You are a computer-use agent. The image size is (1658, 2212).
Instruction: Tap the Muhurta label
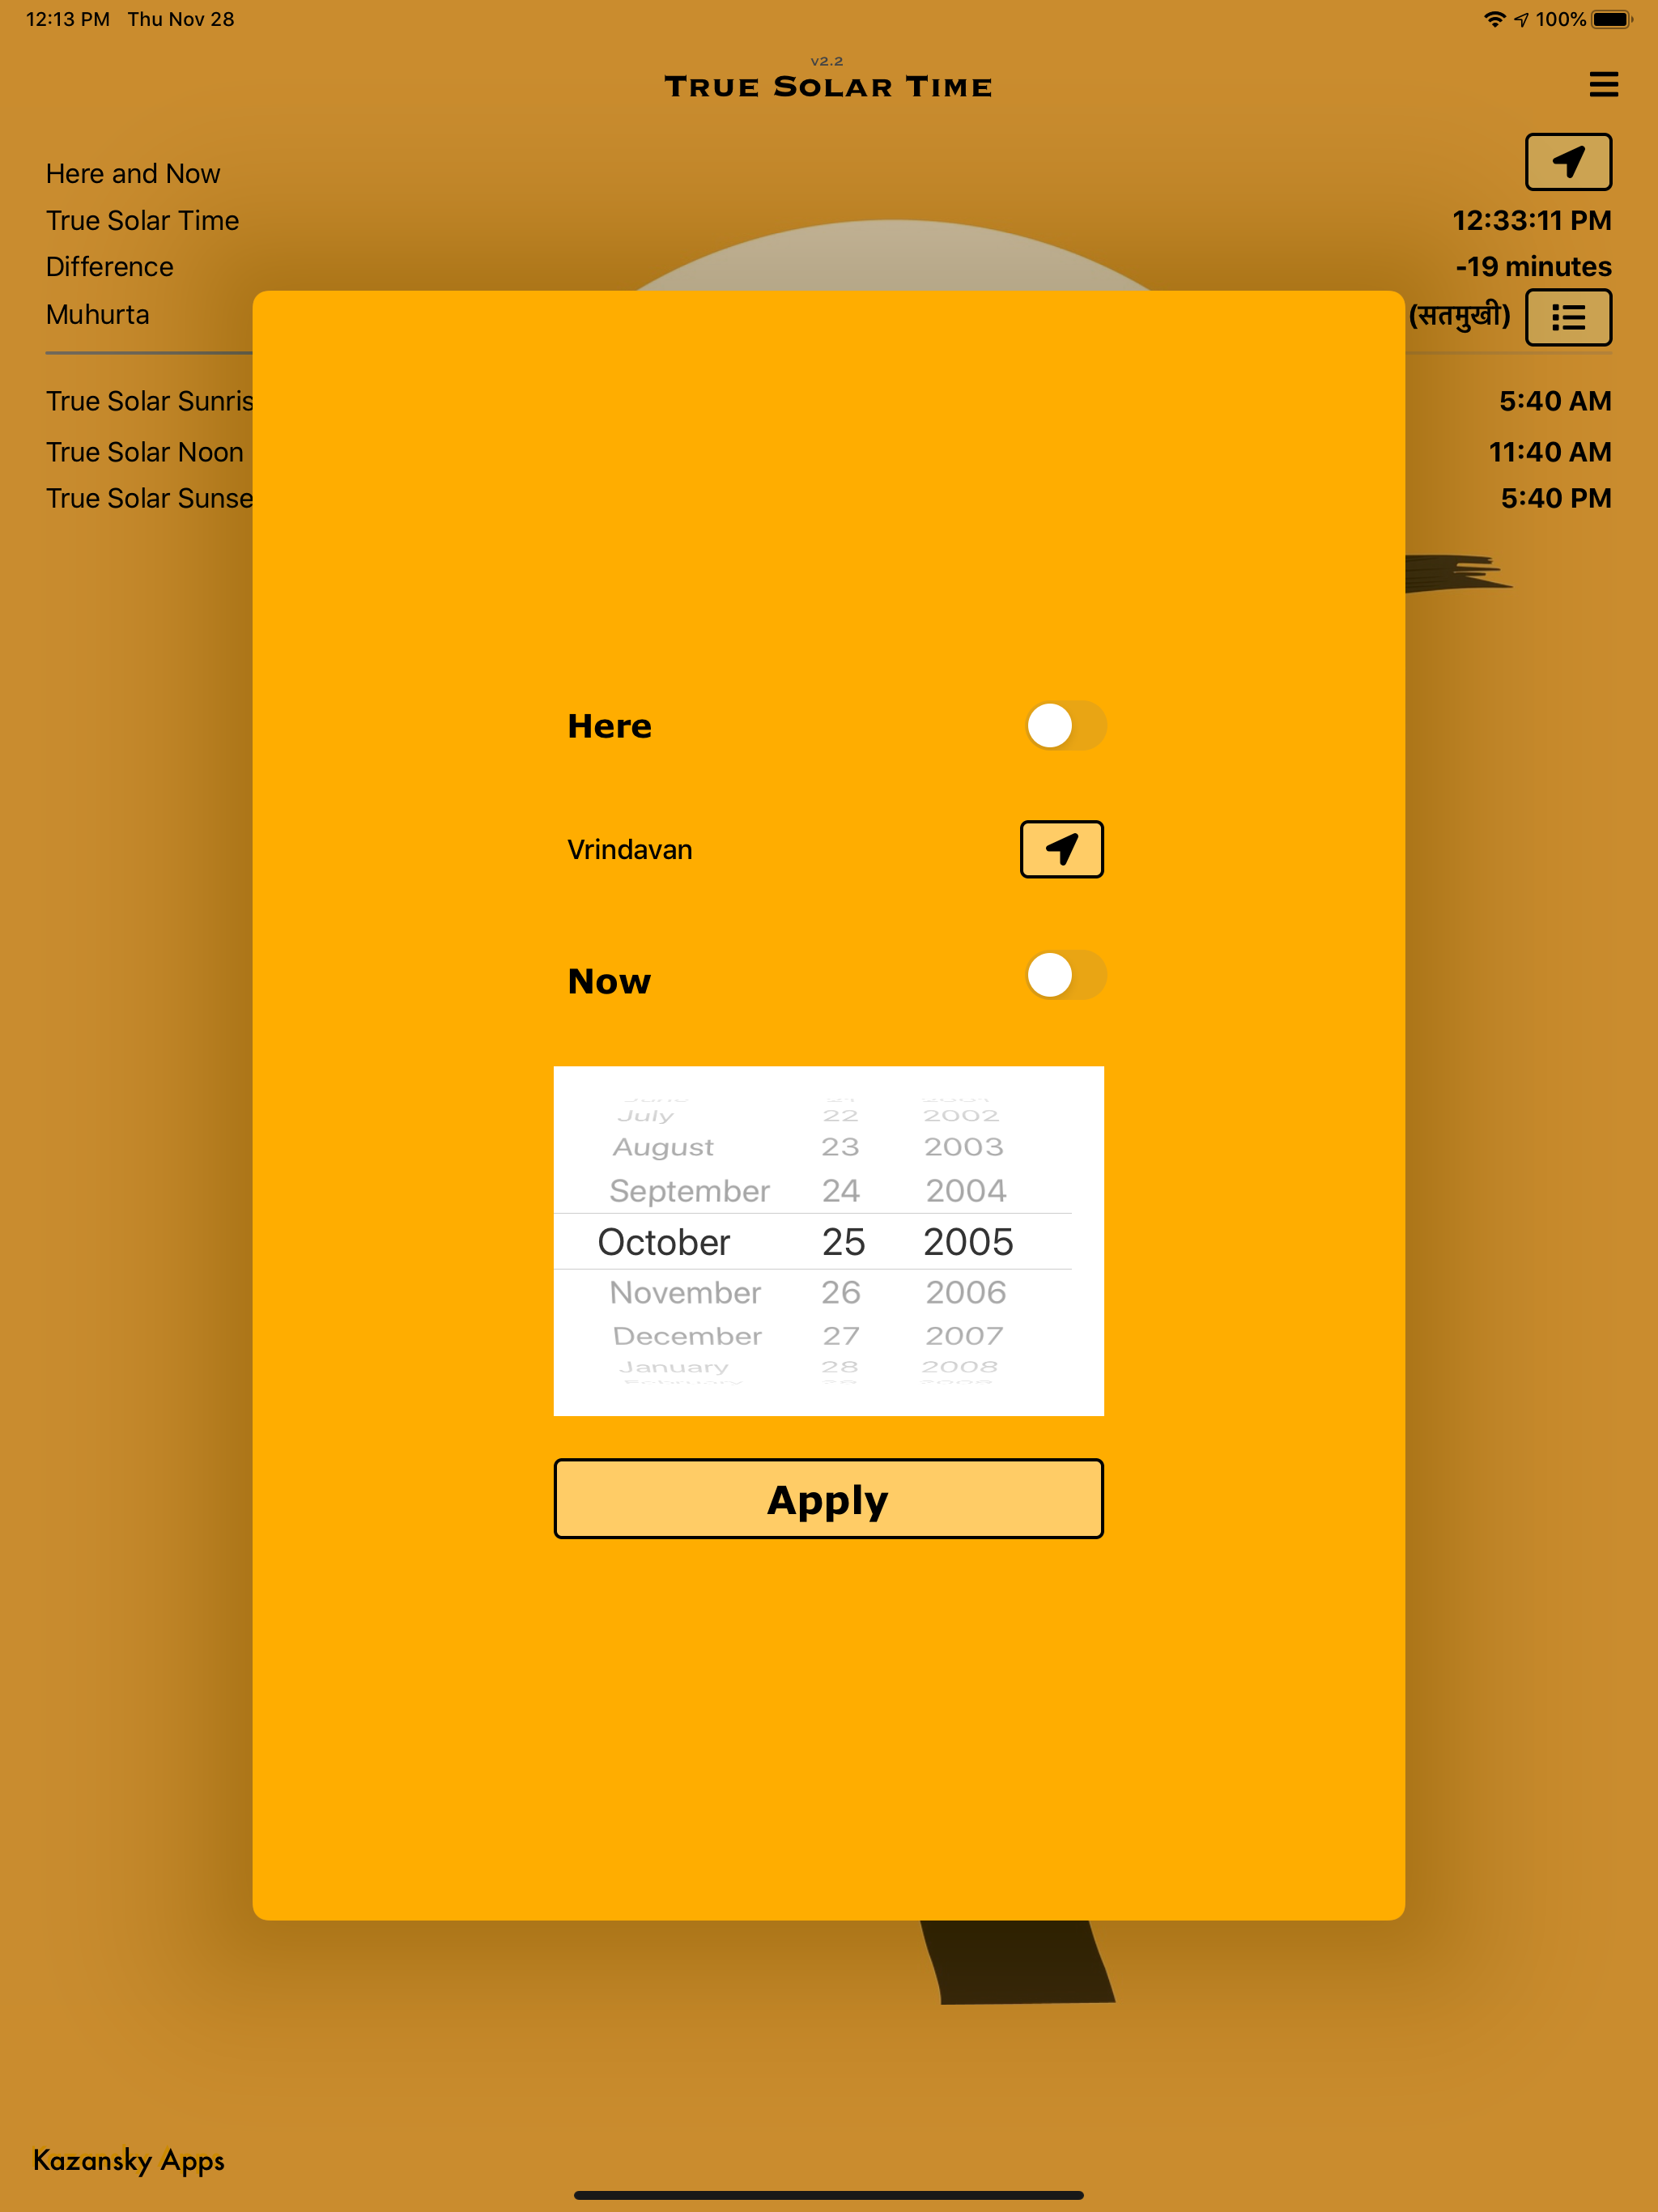point(97,315)
